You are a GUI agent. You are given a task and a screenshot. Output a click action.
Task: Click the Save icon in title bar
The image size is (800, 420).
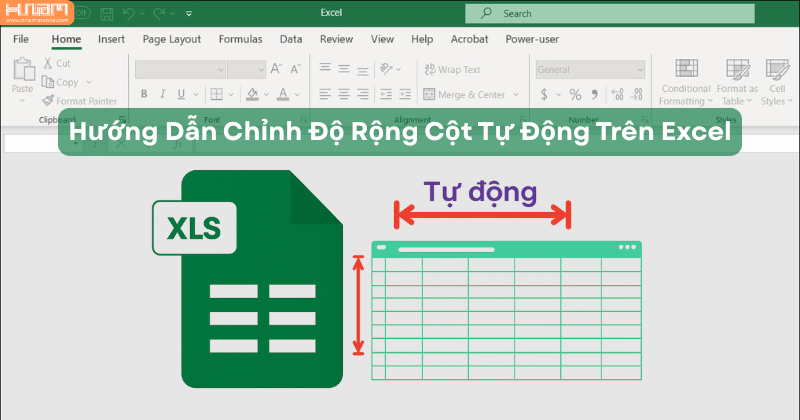(x=107, y=14)
